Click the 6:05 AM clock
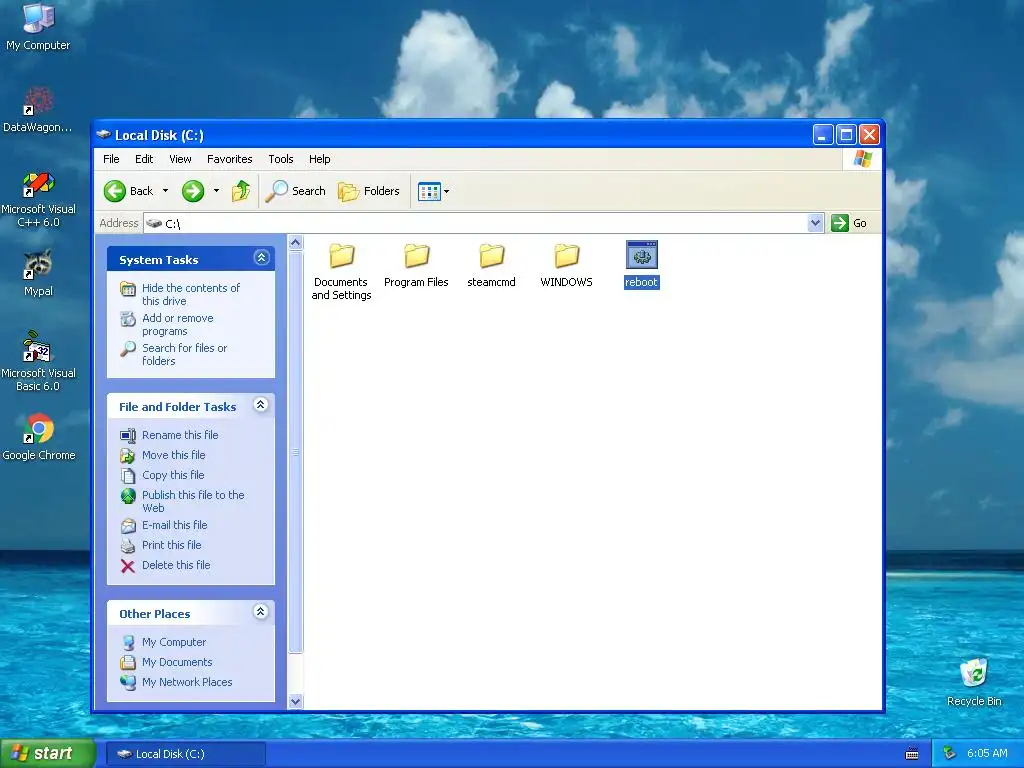Image resolution: width=1024 pixels, height=768 pixels. click(x=987, y=754)
